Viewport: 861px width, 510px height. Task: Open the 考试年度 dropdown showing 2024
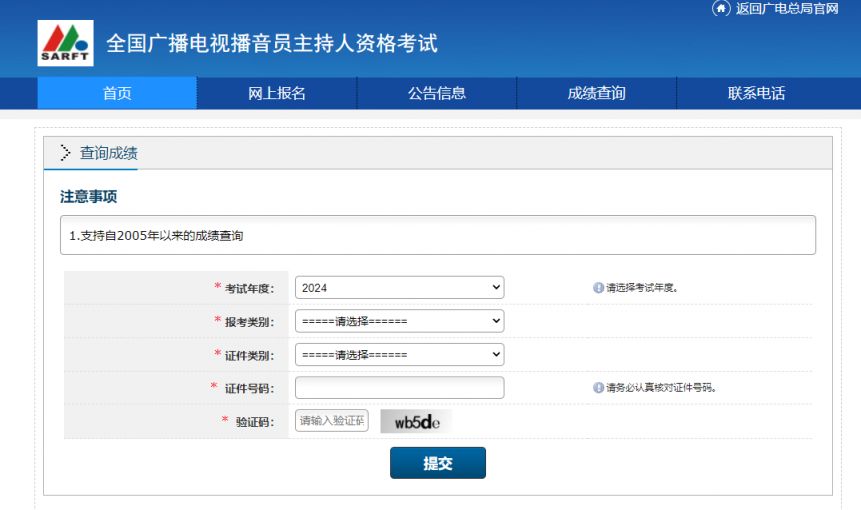pyautogui.click(x=399, y=288)
